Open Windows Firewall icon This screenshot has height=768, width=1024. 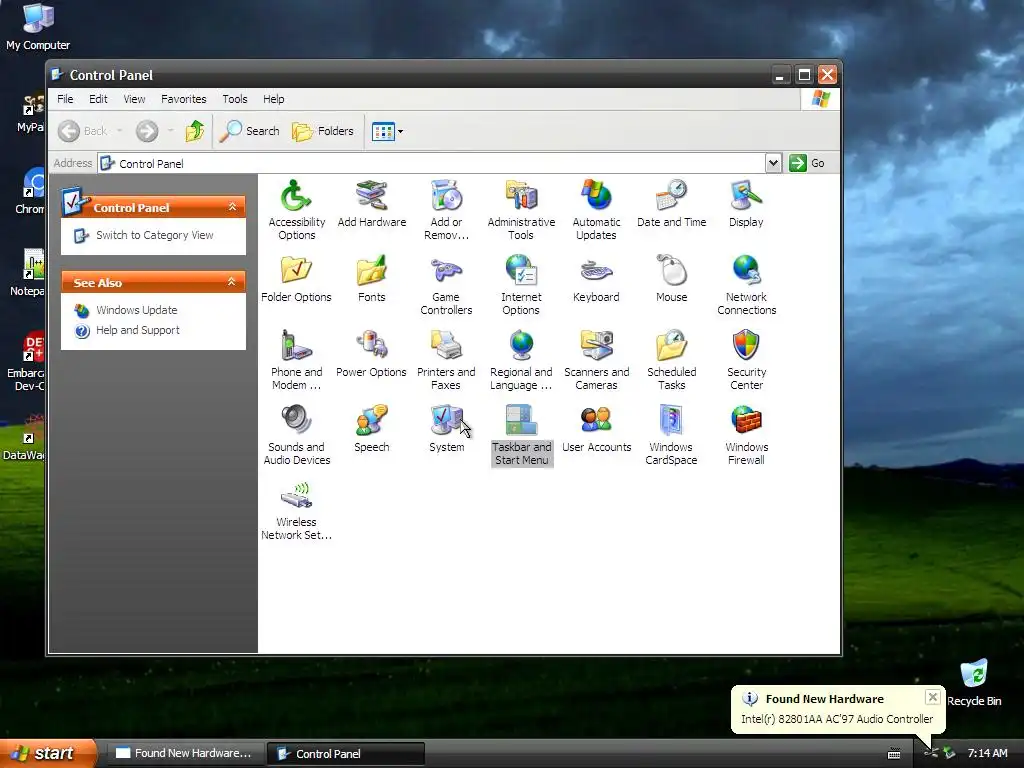[x=746, y=435]
